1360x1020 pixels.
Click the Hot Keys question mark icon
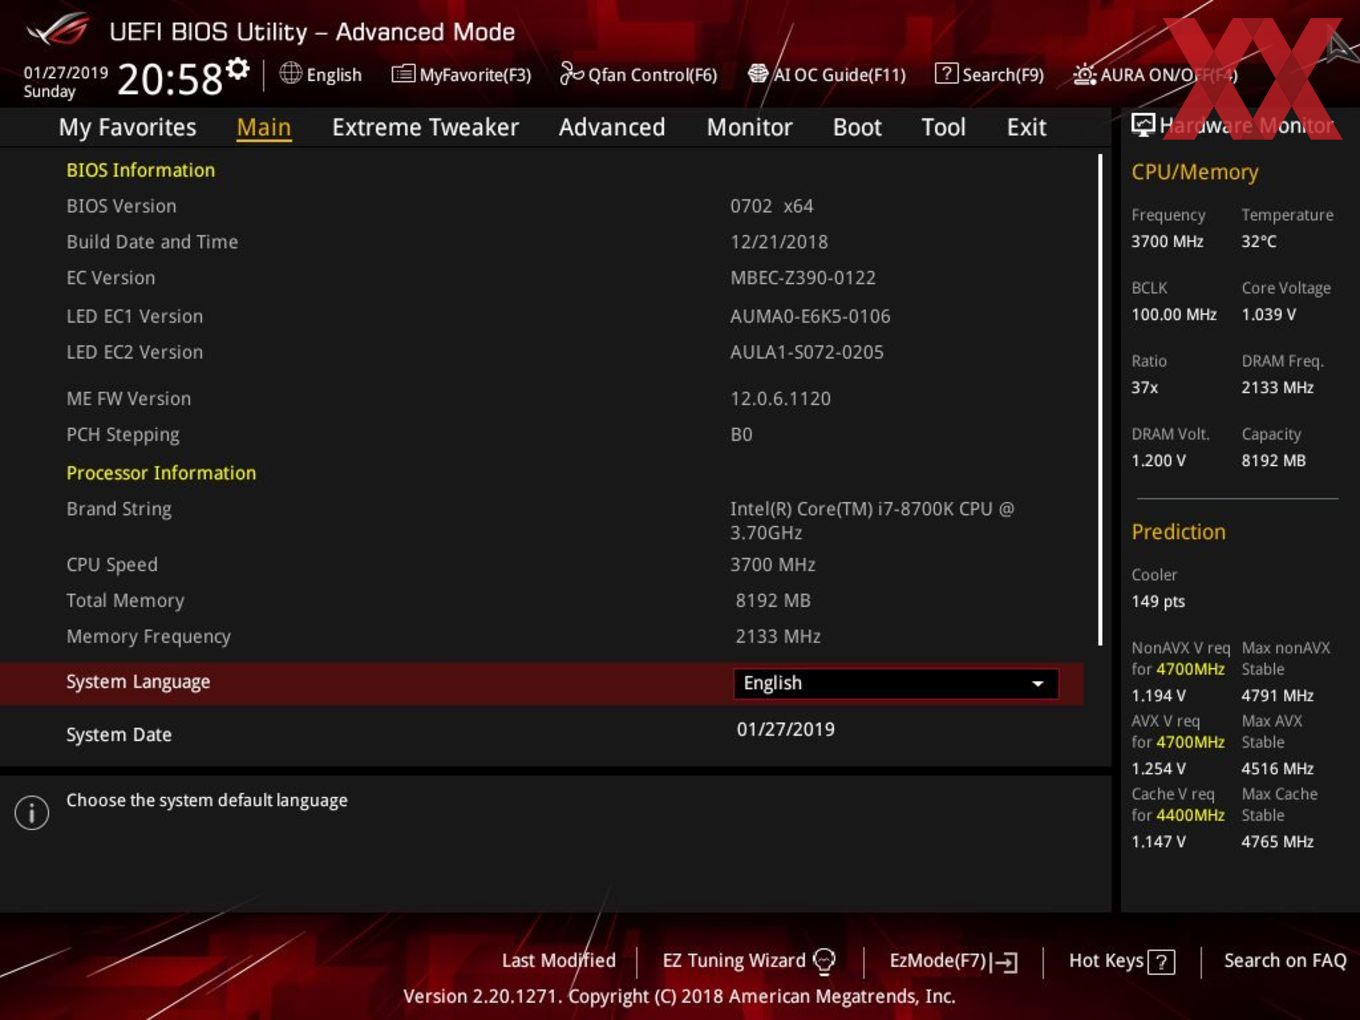[x=1161, y=962]
